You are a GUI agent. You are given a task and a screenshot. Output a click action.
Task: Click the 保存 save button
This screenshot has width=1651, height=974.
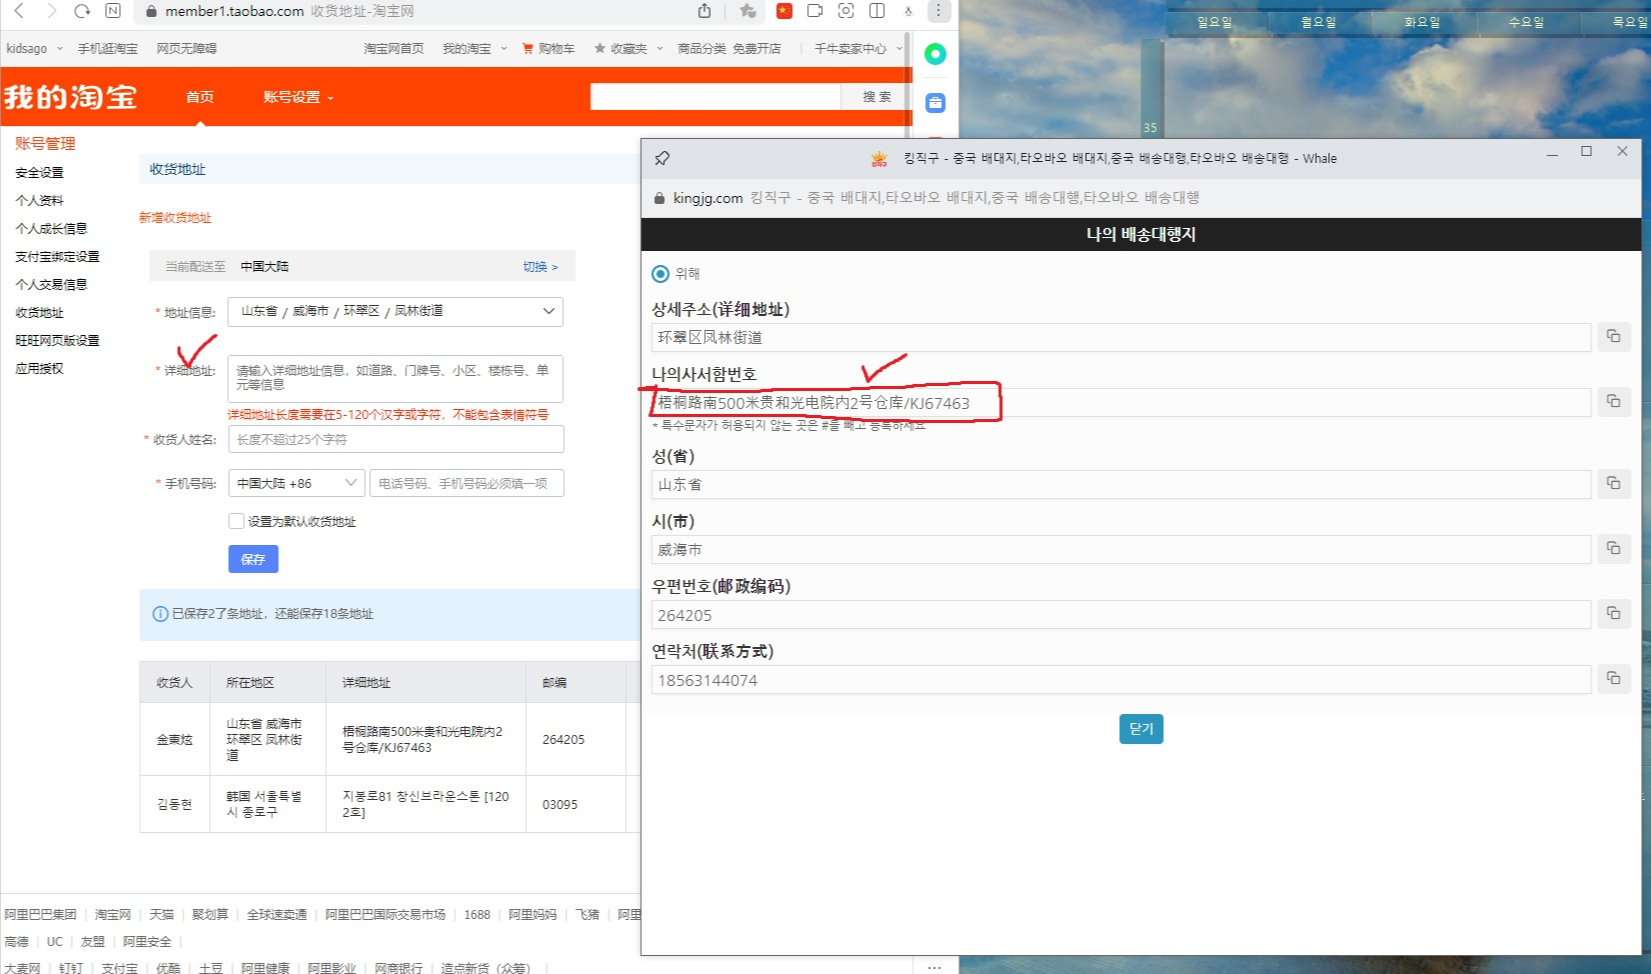253,559
